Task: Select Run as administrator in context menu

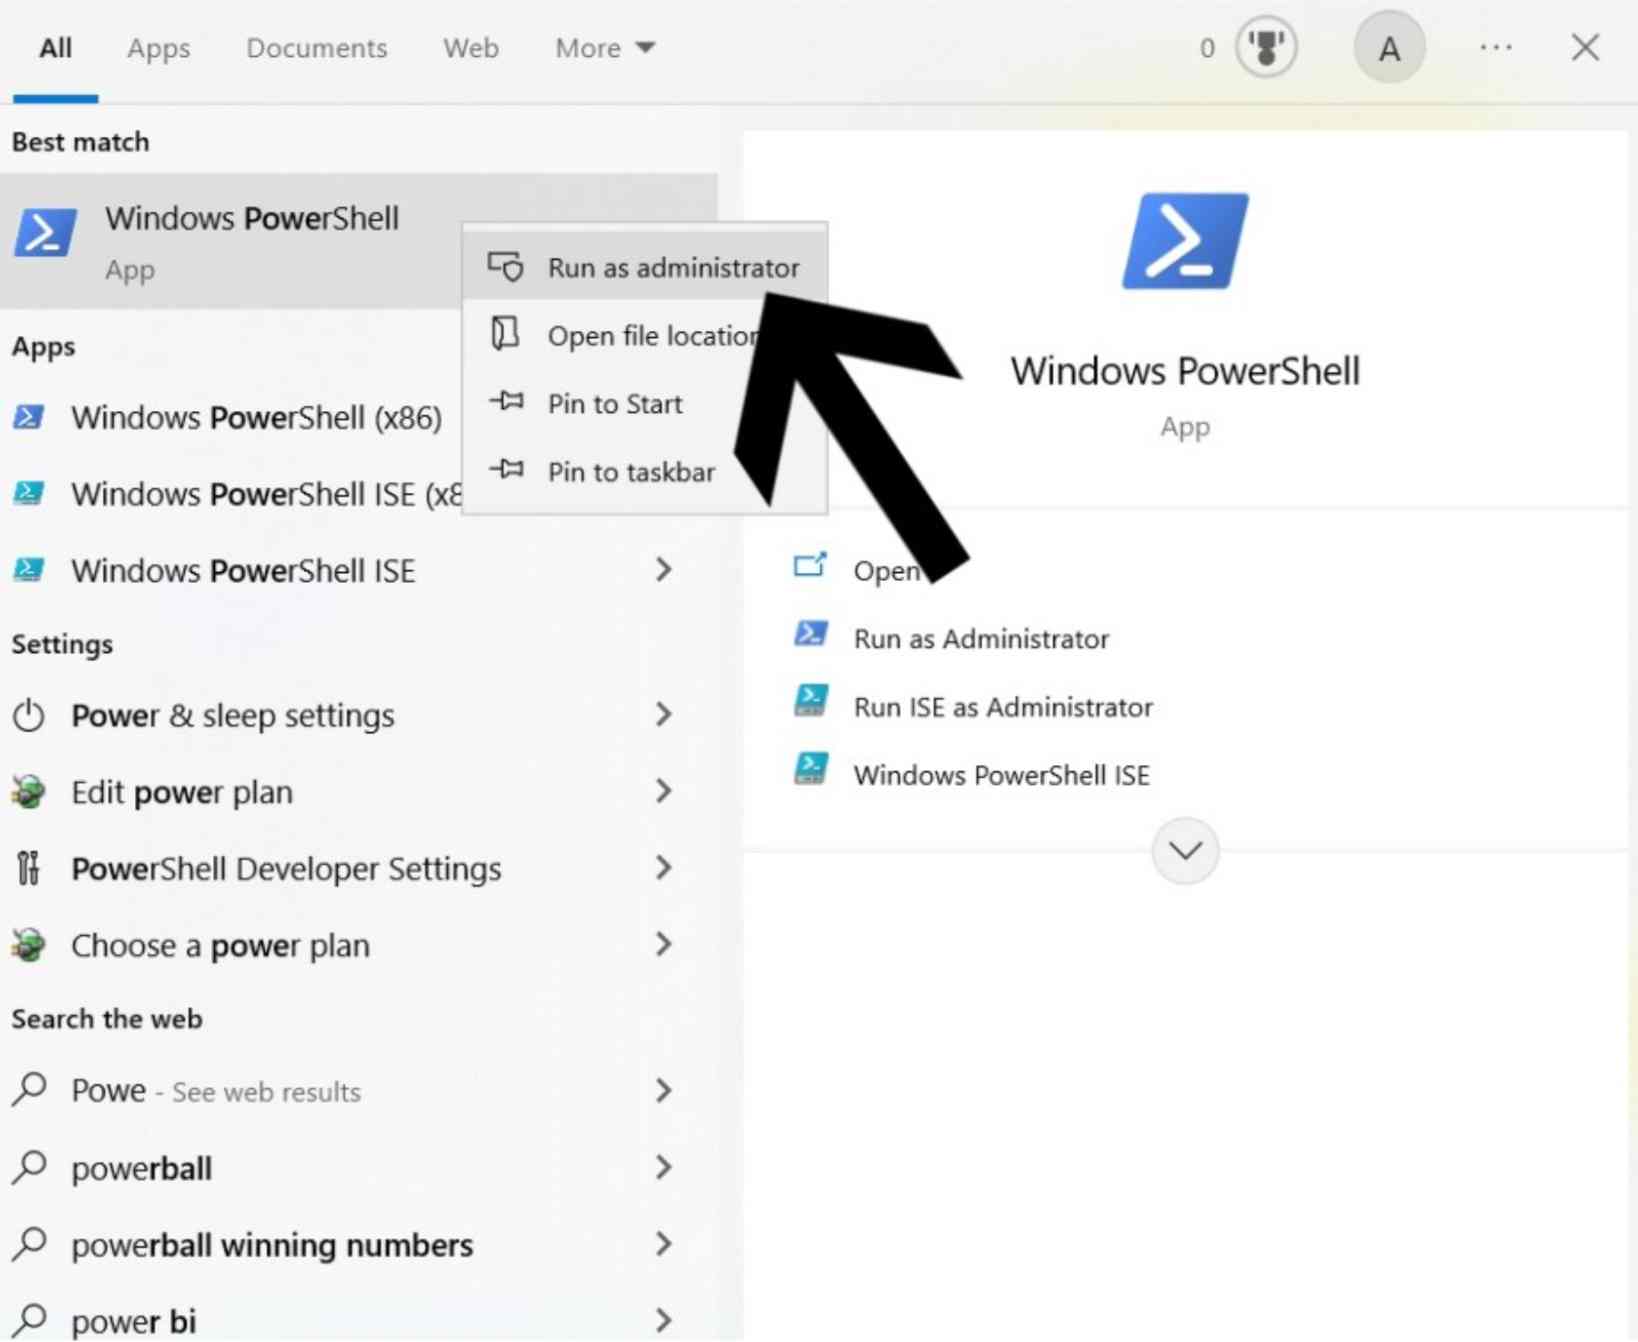Action: pos(645,267)
